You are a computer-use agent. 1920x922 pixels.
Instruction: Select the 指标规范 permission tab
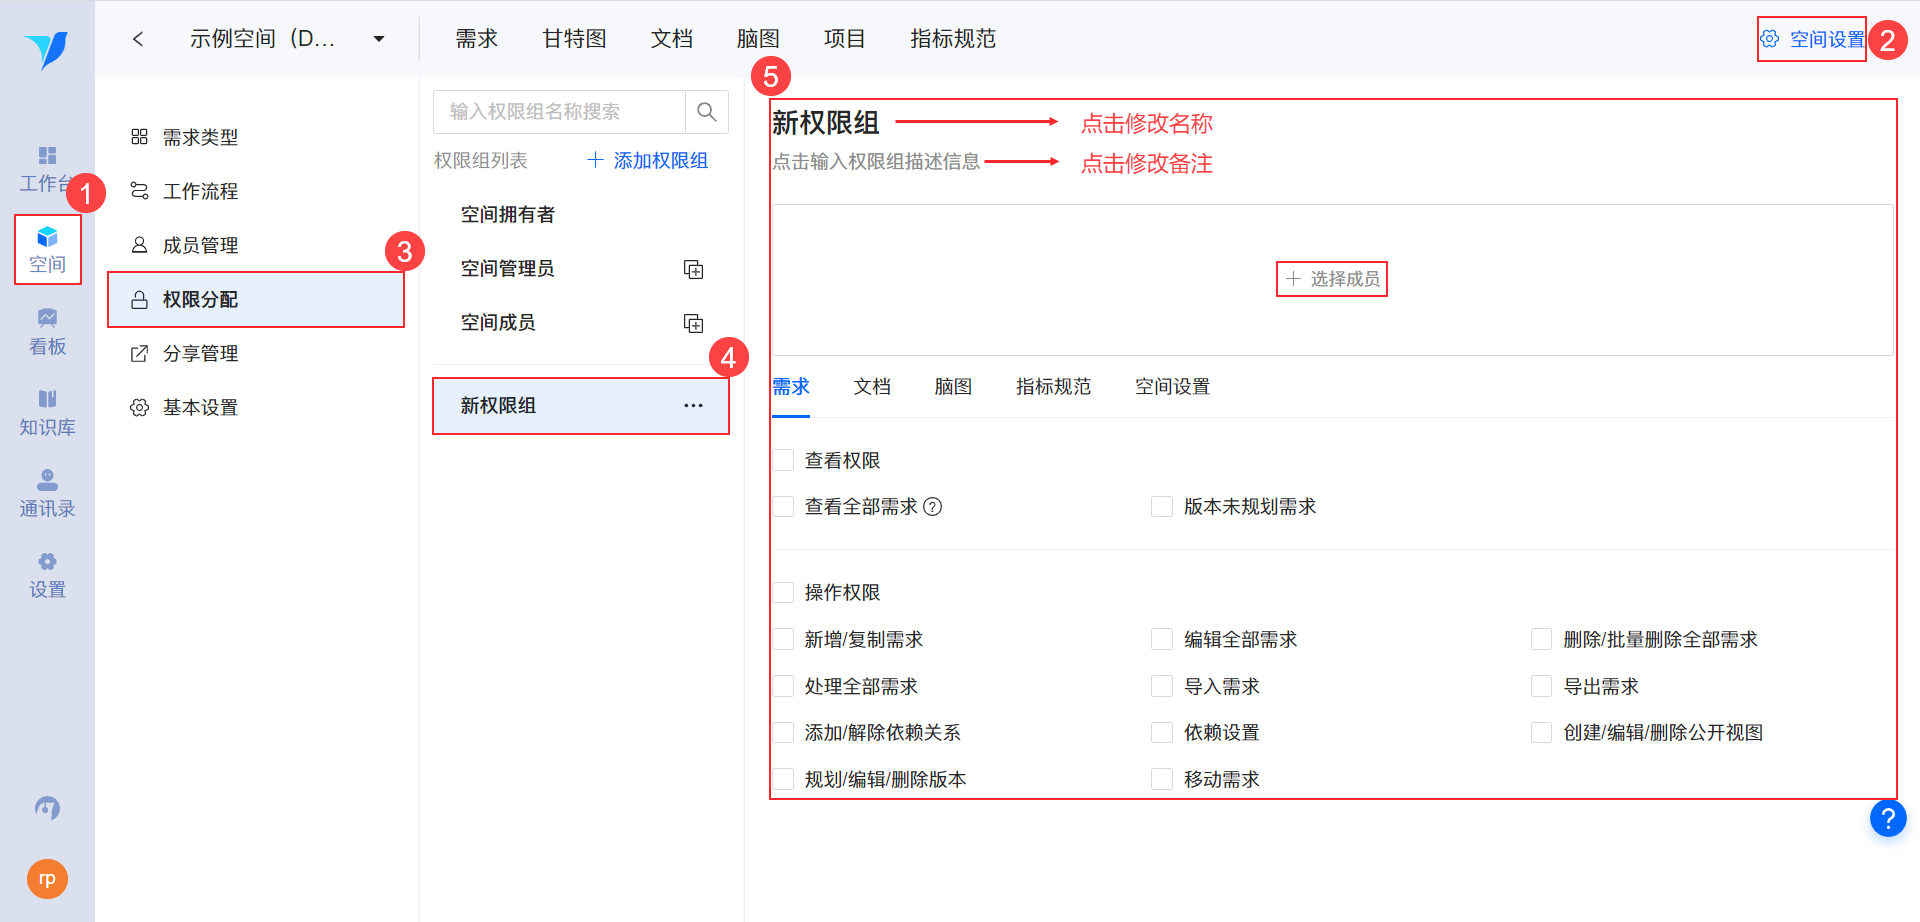tap(1053, 387)
